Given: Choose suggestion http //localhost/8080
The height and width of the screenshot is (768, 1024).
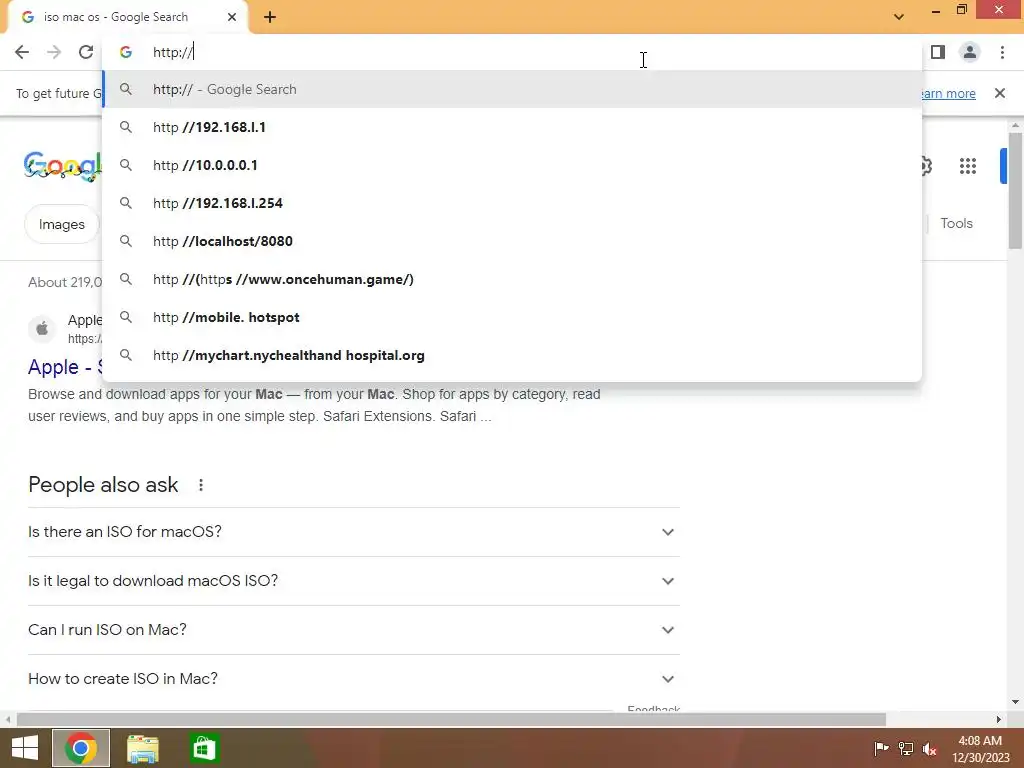Looking at the screenshot, I should pyautogui.click(x=512, y=241).
